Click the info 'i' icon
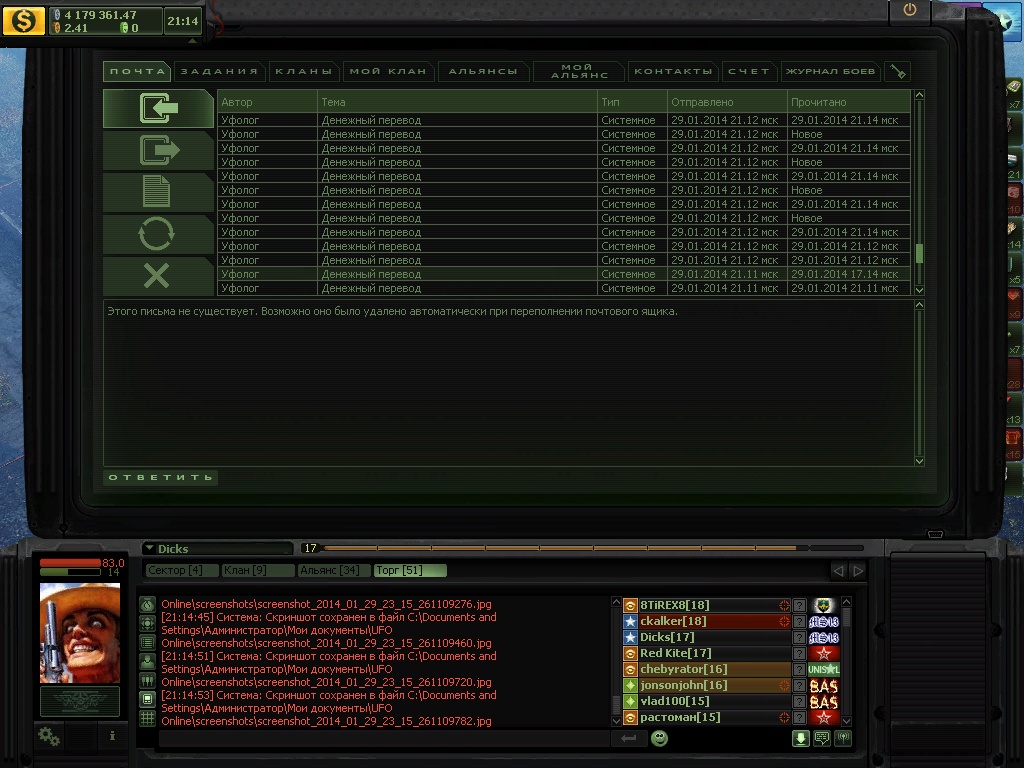The width and height of the screenshot is (1024, 768). tap(112, 736)
